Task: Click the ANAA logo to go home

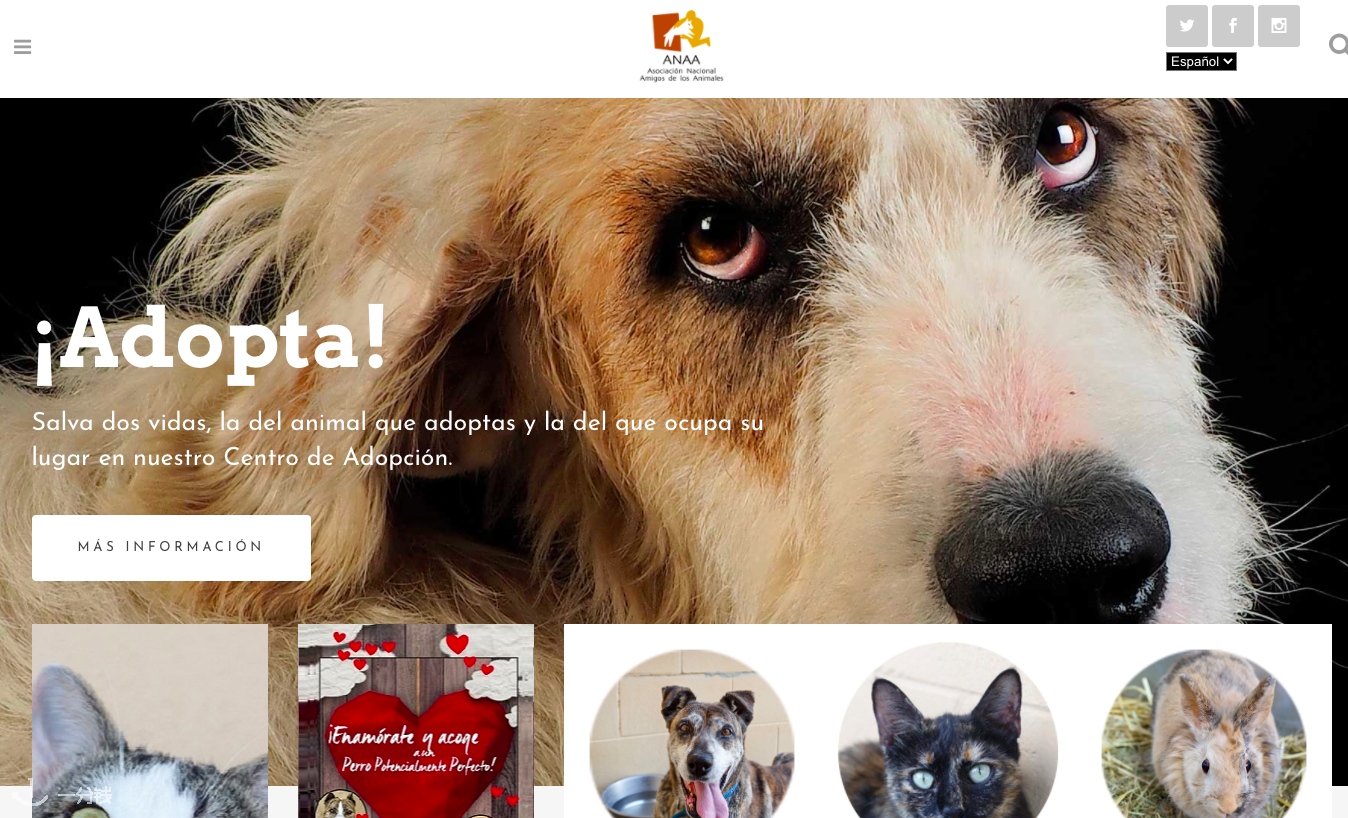Action: click(681, 46)
